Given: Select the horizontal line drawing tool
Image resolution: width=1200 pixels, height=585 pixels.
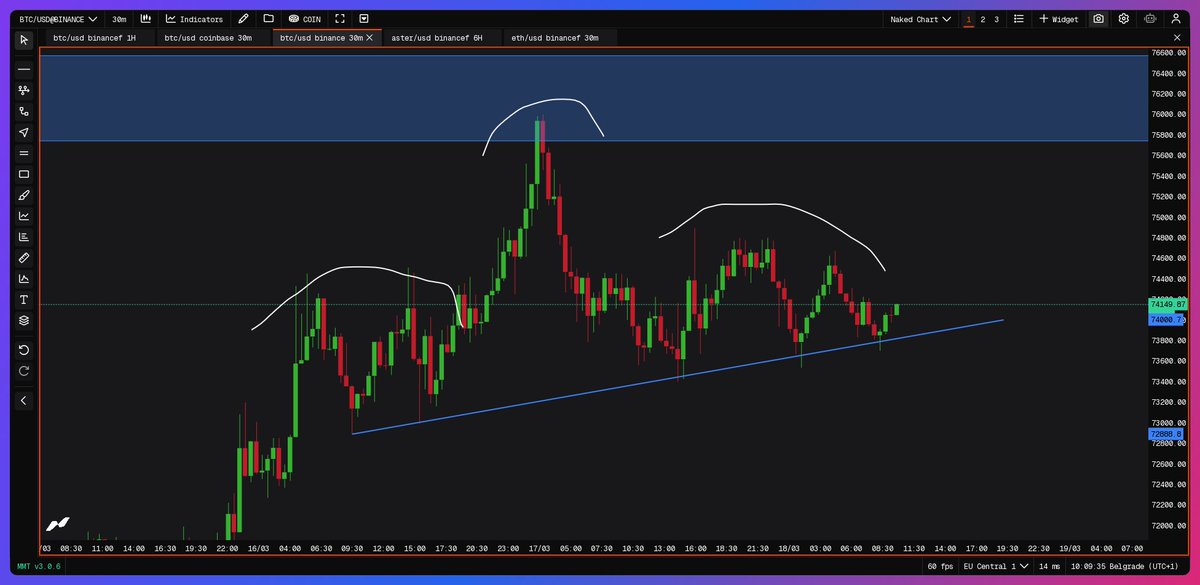Looking at the screenshot, I should (24, 69).
